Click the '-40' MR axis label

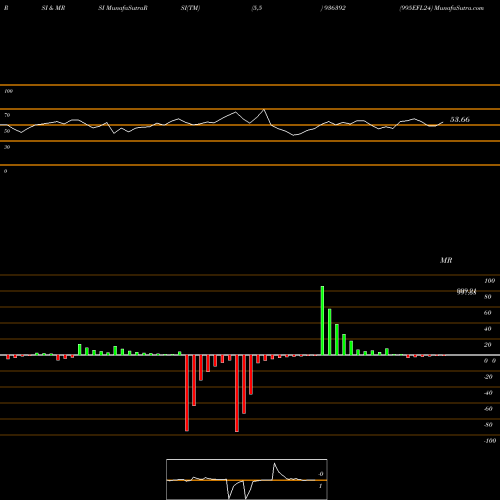pyautogui.click(x=488, y=393)
